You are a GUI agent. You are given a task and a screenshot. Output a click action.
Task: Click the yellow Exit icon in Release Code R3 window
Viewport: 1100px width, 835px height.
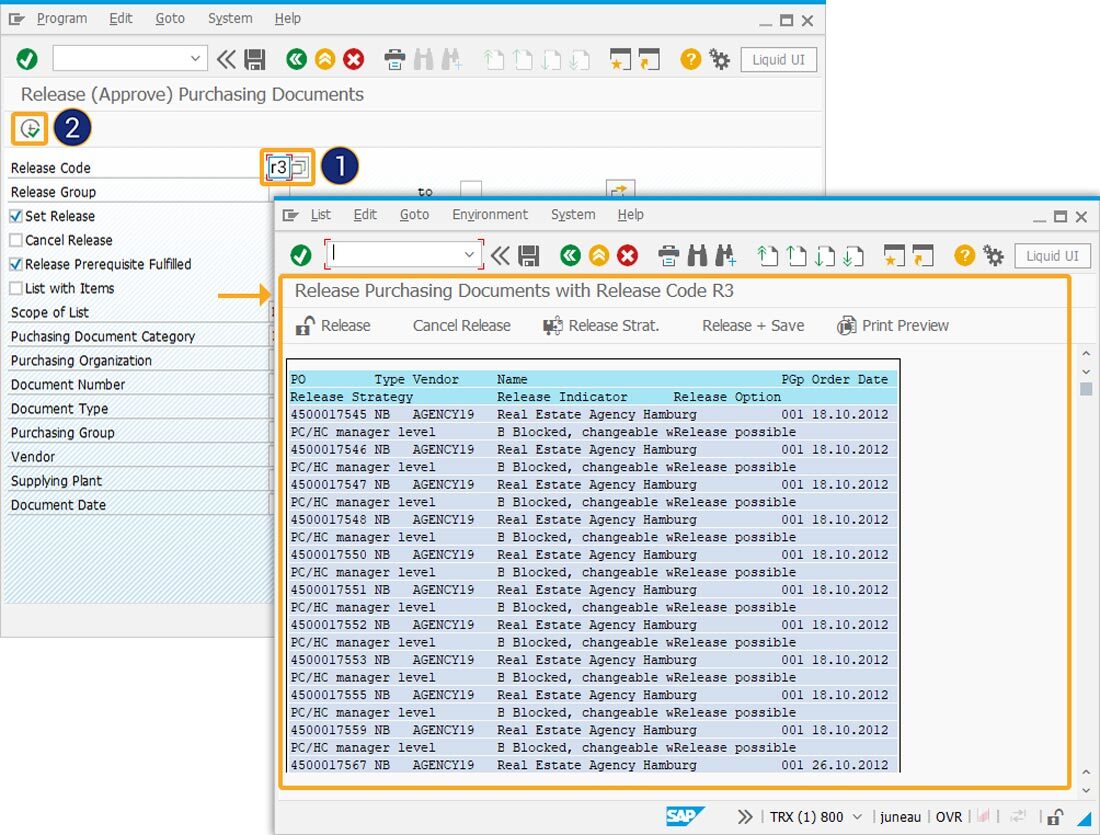click(x=599, y=255)
